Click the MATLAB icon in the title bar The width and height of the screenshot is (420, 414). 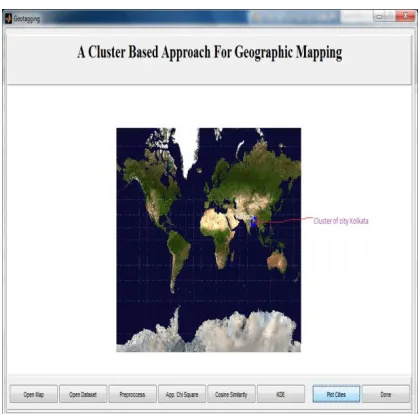8,19
